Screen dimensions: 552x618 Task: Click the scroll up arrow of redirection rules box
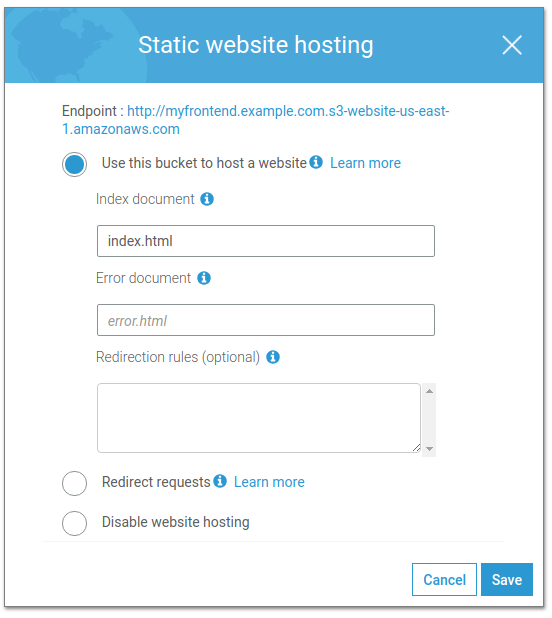point(429,391)
